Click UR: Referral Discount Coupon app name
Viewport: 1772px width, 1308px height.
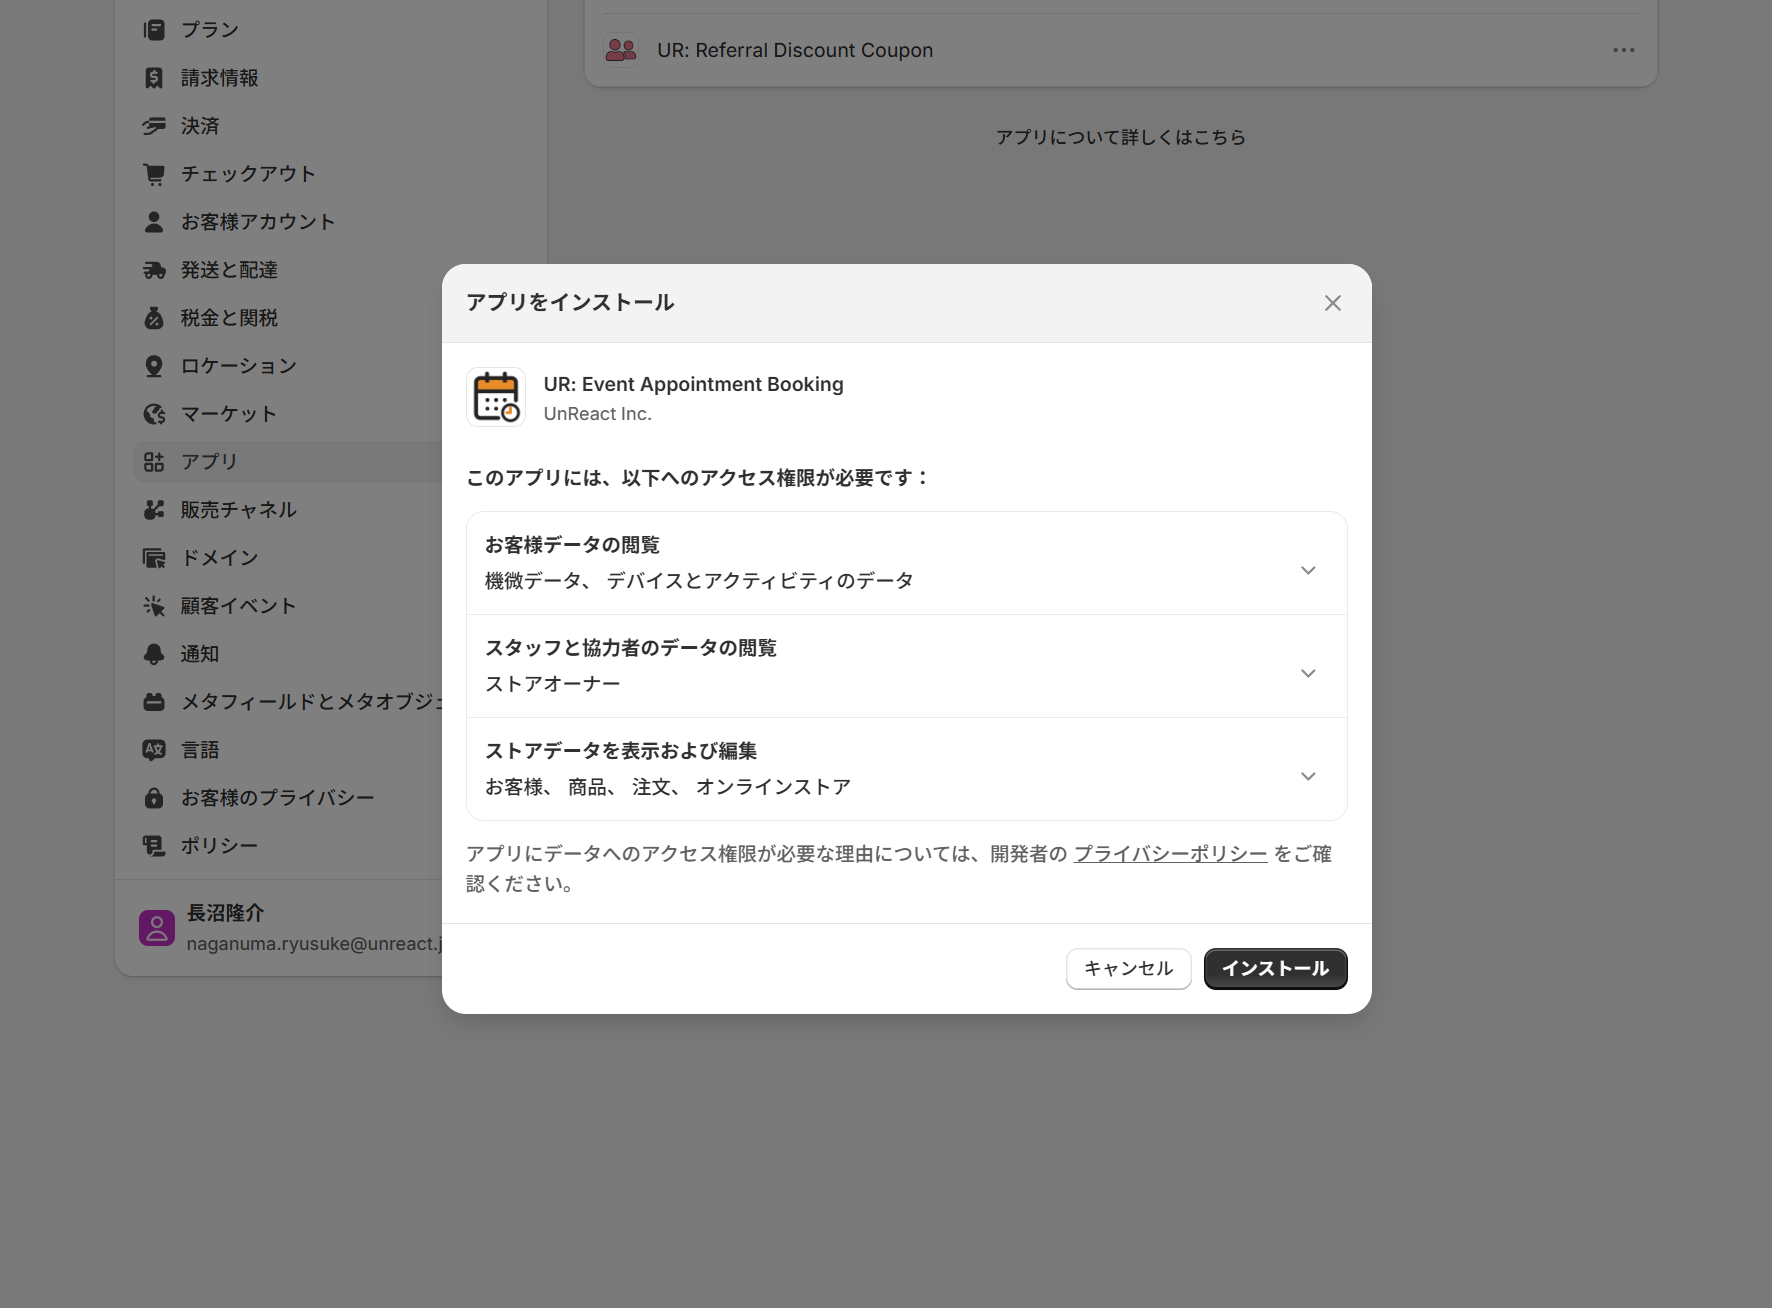[x=795, y=50]
